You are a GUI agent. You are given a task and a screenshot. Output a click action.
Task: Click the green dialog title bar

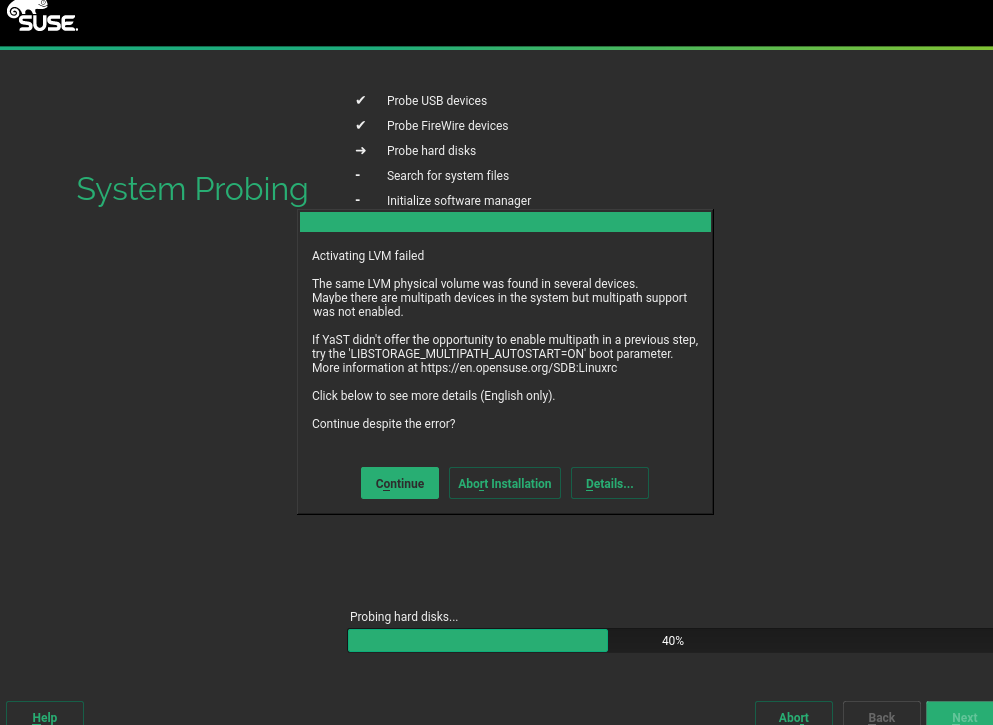[505, 222]
